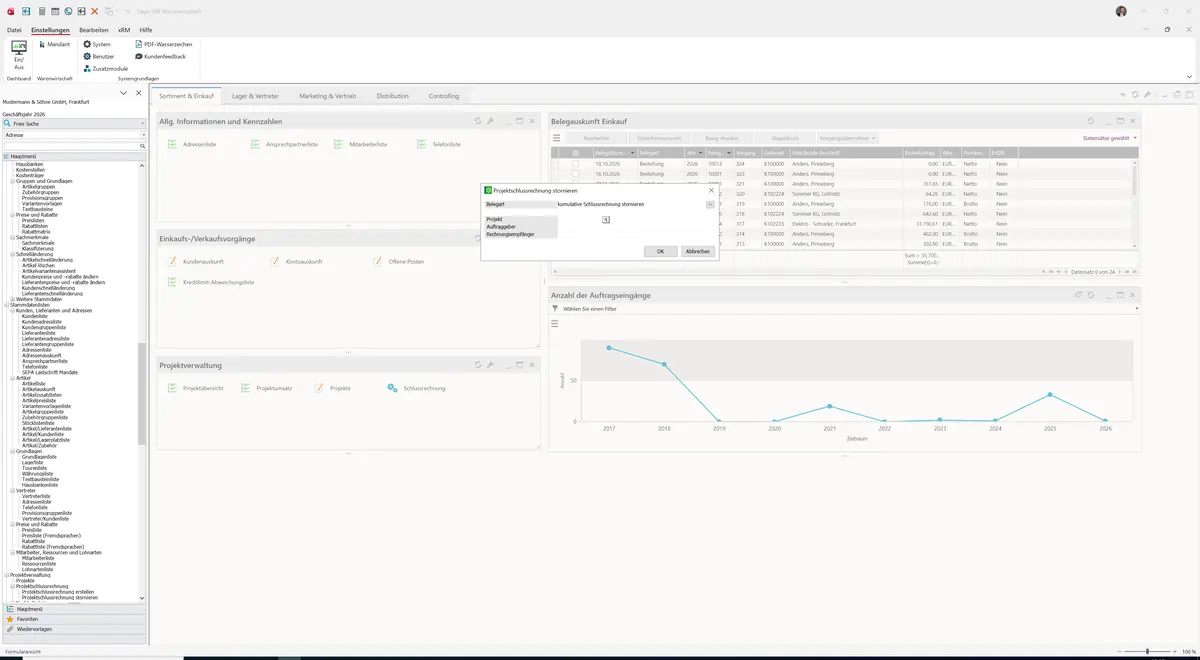This screenshot has width=1200, height=660.
Task: Open the Bearbeiten ribbon tab
Action: [94, 30]
